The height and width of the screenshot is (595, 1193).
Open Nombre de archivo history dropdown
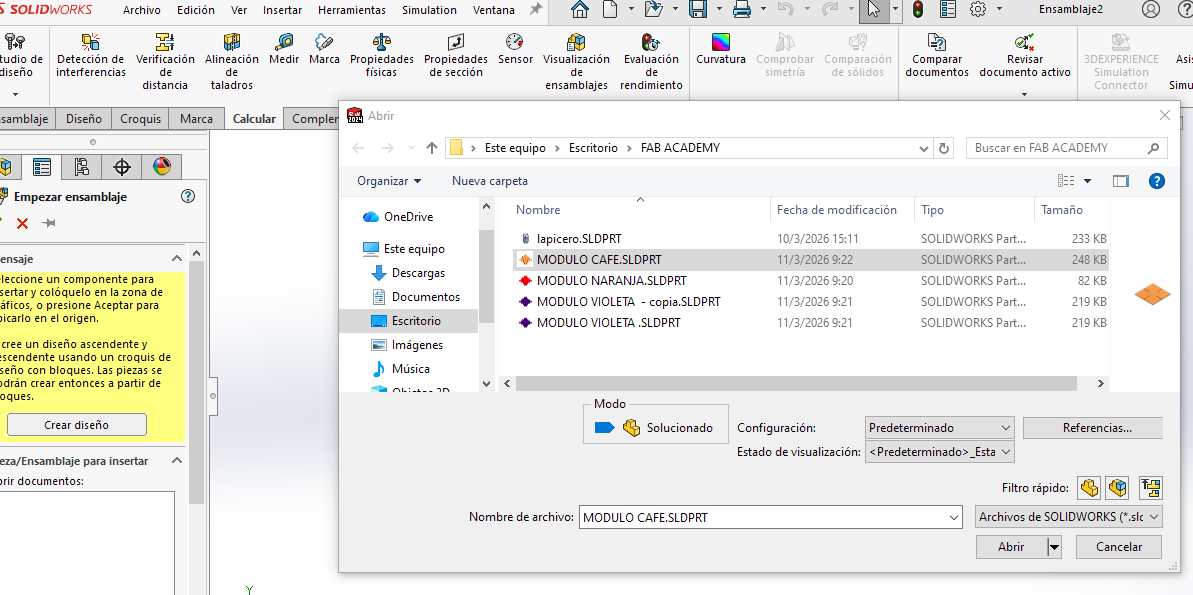point(955,517)
